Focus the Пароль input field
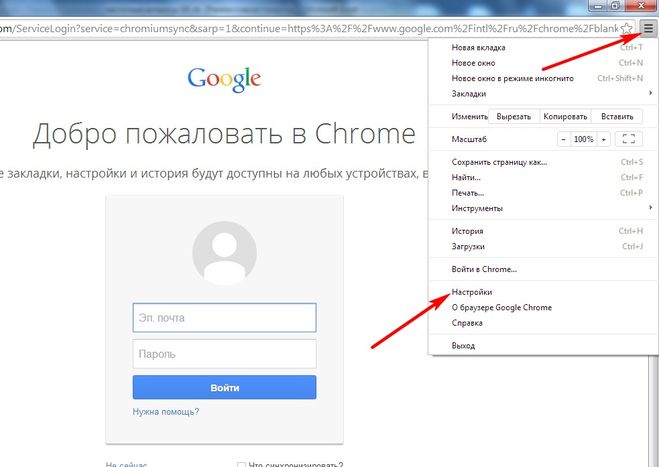The height and width of the screenshot is (467, 659). click(224, 354)
